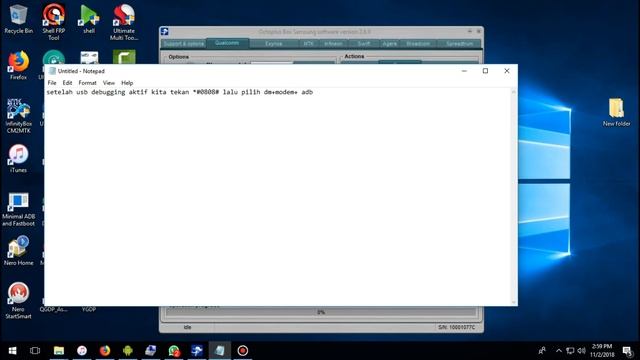Click S/N value in Octoplus status bar
640x360 pixels.
(x=456, y=327)
